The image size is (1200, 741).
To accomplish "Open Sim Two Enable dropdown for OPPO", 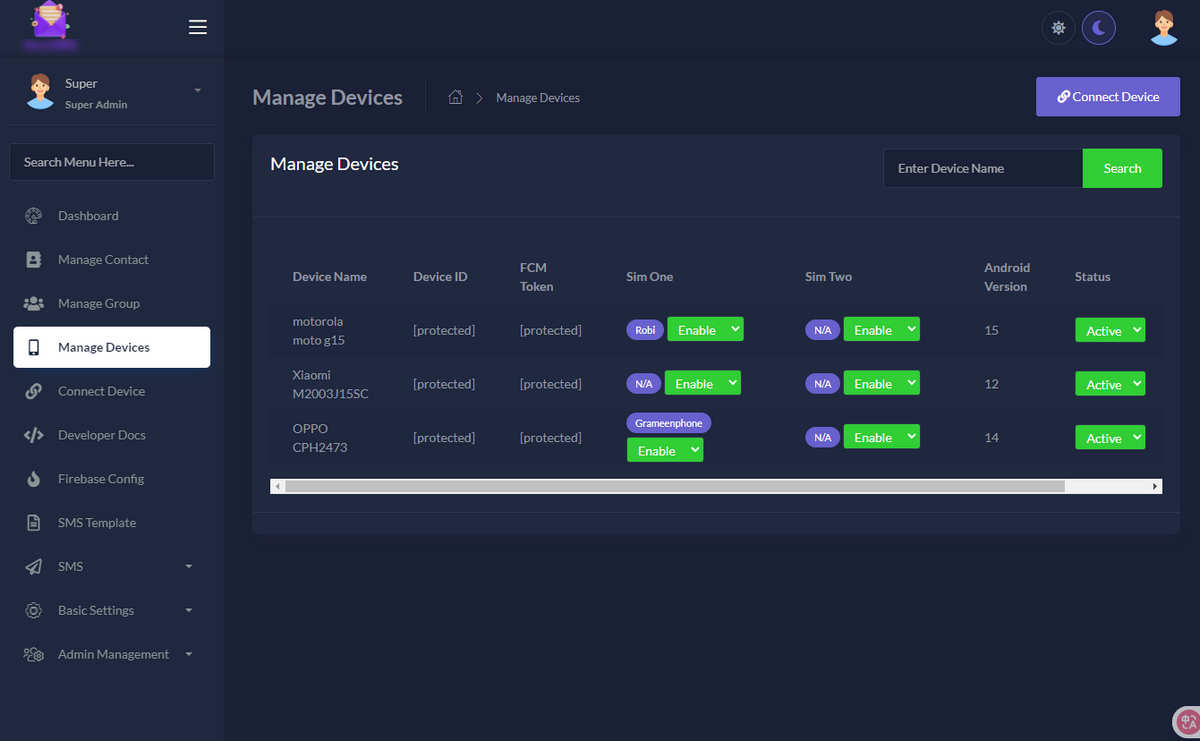I will (881, 437).
